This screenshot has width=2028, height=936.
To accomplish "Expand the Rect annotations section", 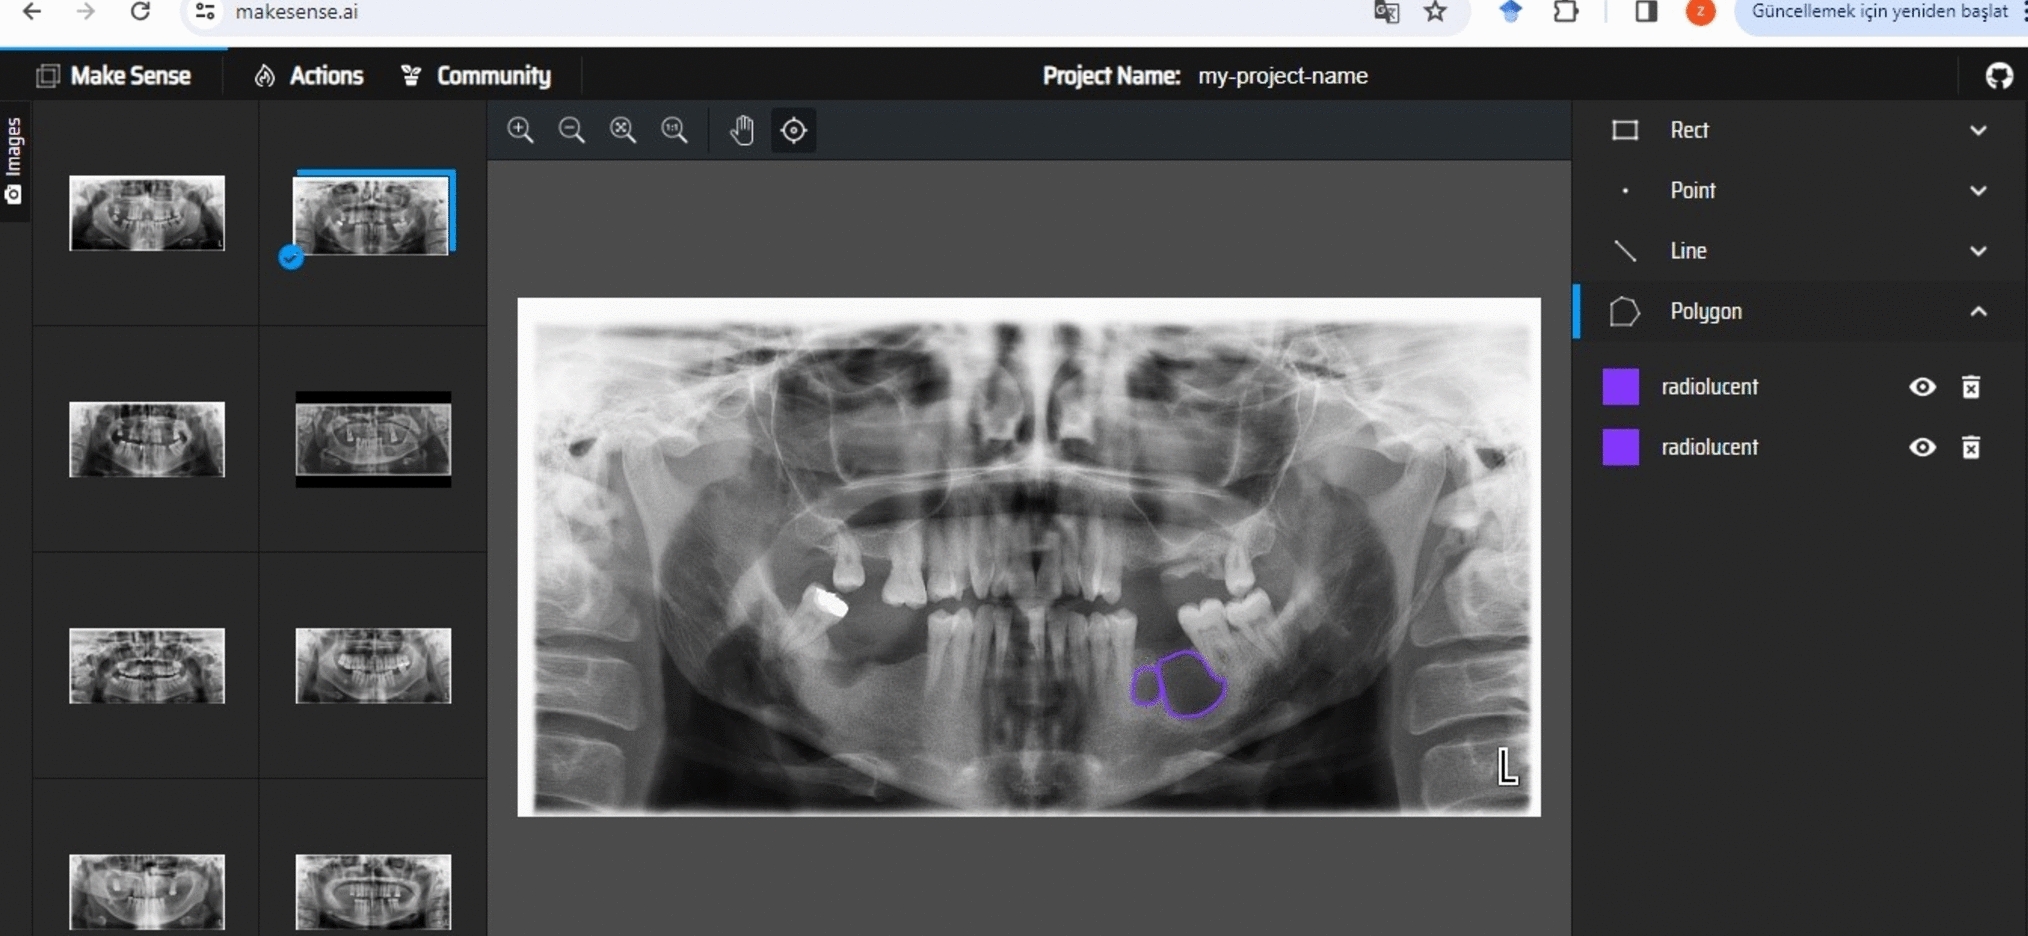I will pos(1980,130).
